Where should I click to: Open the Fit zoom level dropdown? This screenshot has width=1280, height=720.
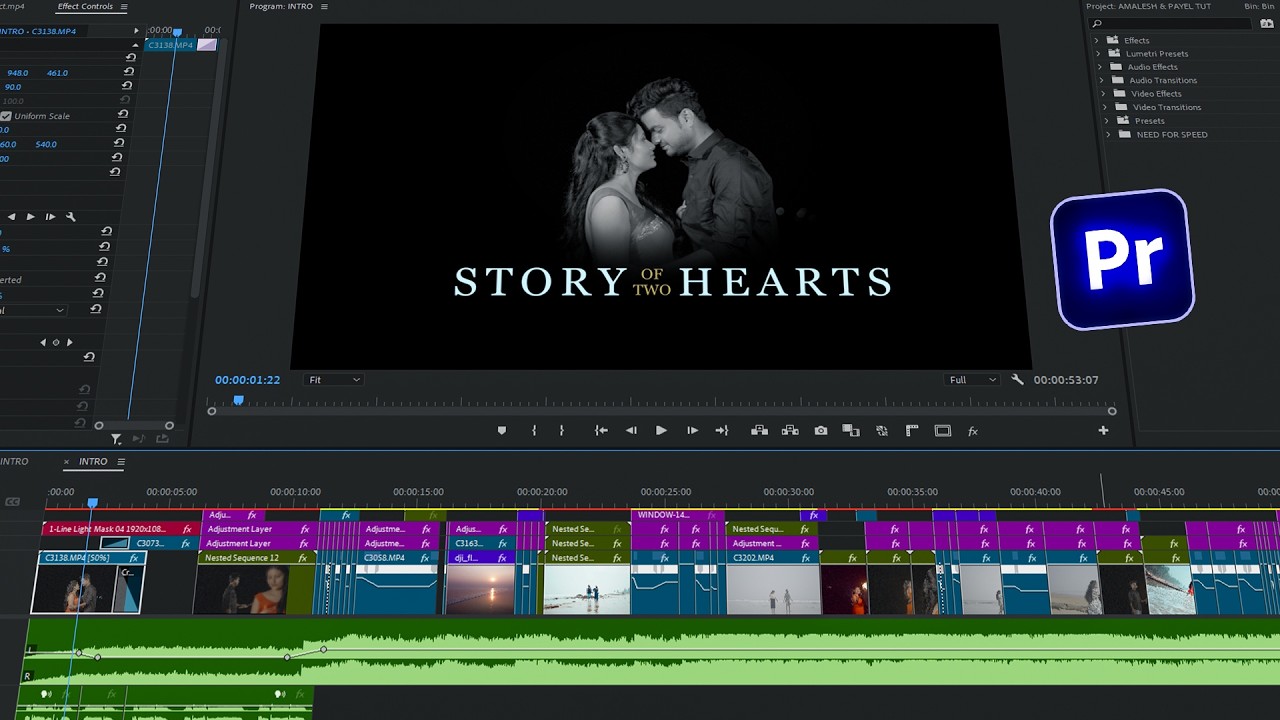(334, 380)
